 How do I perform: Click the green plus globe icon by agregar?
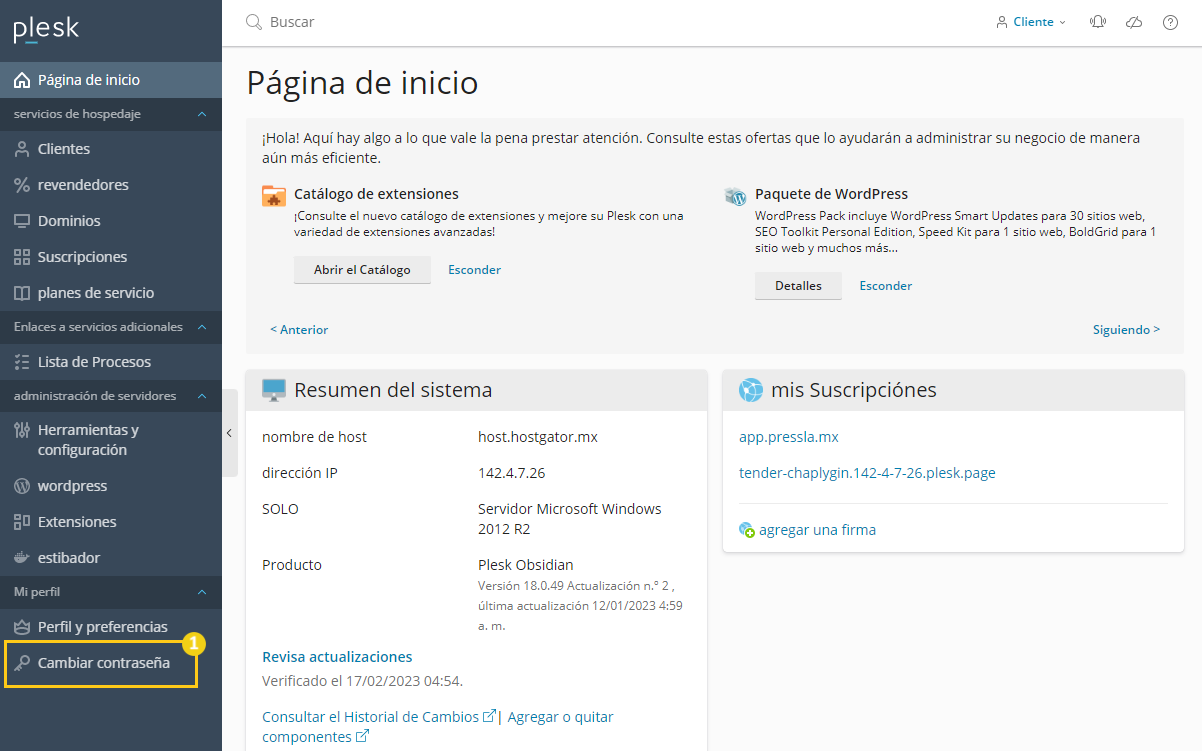point(747,530)
